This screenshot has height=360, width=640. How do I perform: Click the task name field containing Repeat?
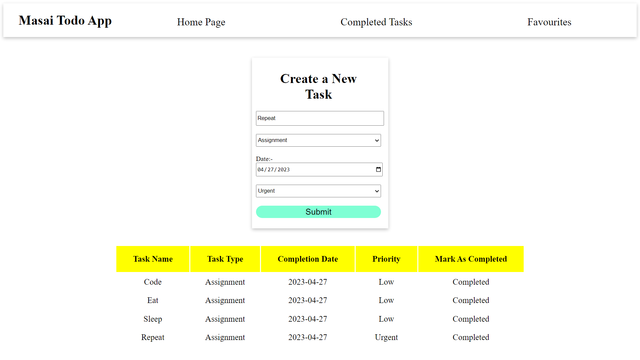point(320,118)
